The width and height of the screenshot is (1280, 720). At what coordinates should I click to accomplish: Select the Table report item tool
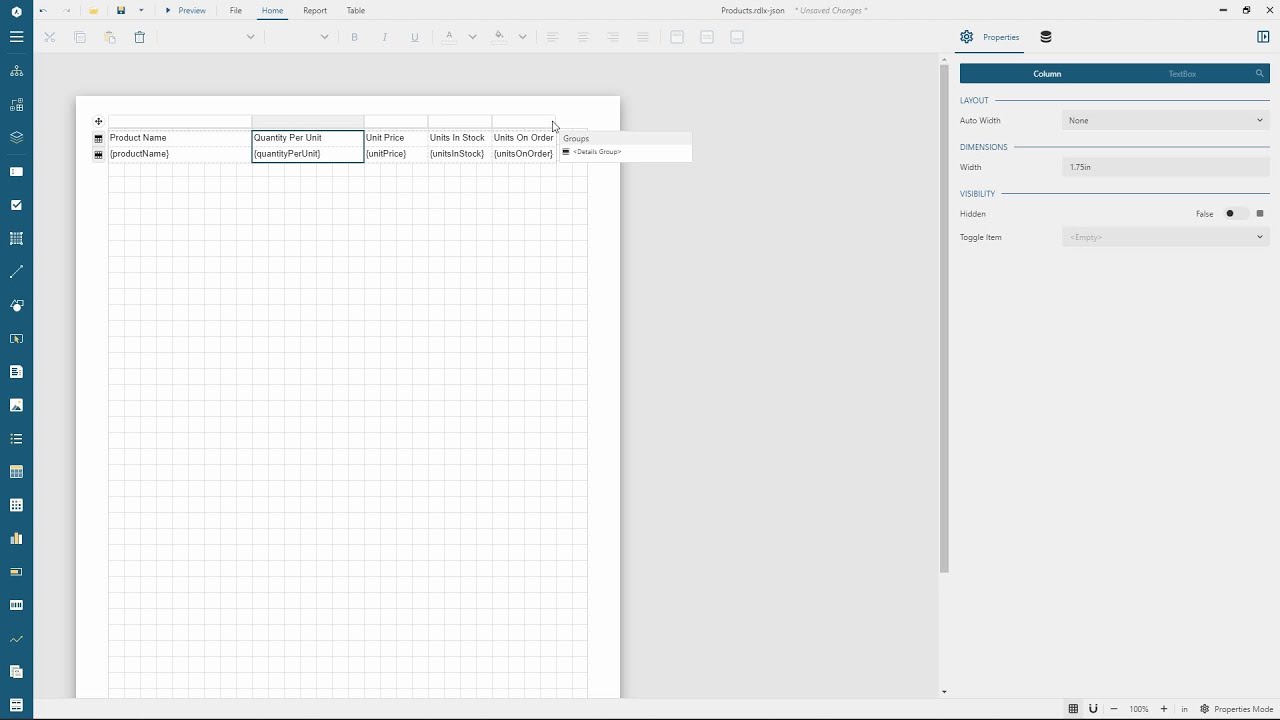point(16,472)
